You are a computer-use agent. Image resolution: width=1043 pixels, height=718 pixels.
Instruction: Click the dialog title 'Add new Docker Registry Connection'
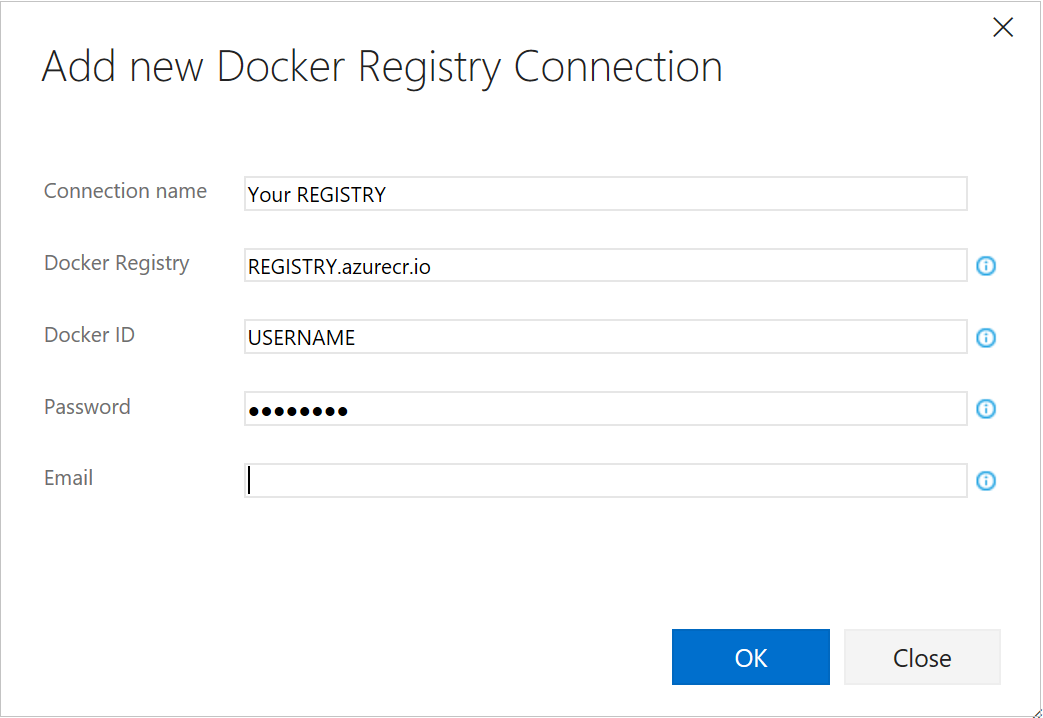[x=382, y=68]
